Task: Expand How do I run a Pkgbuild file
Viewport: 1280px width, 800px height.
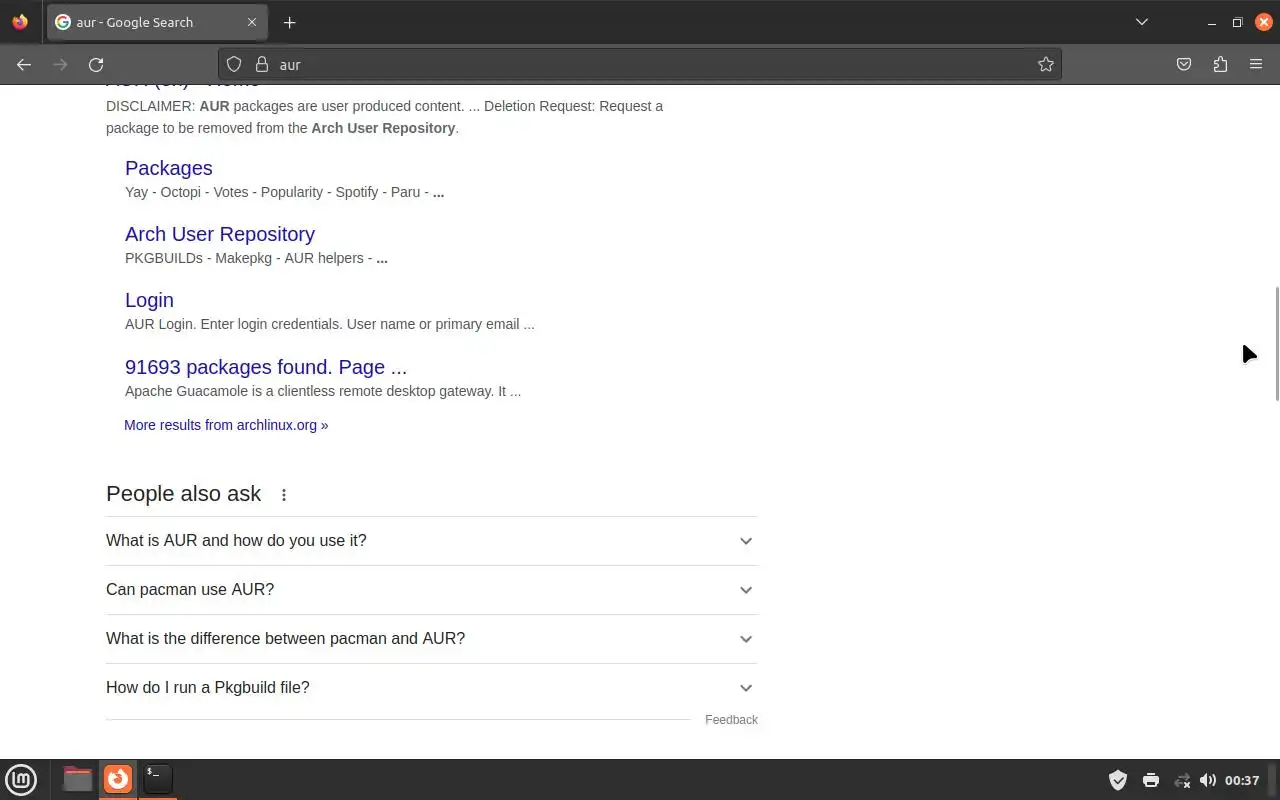Action: pyautogui.click(x=432, y=688)
